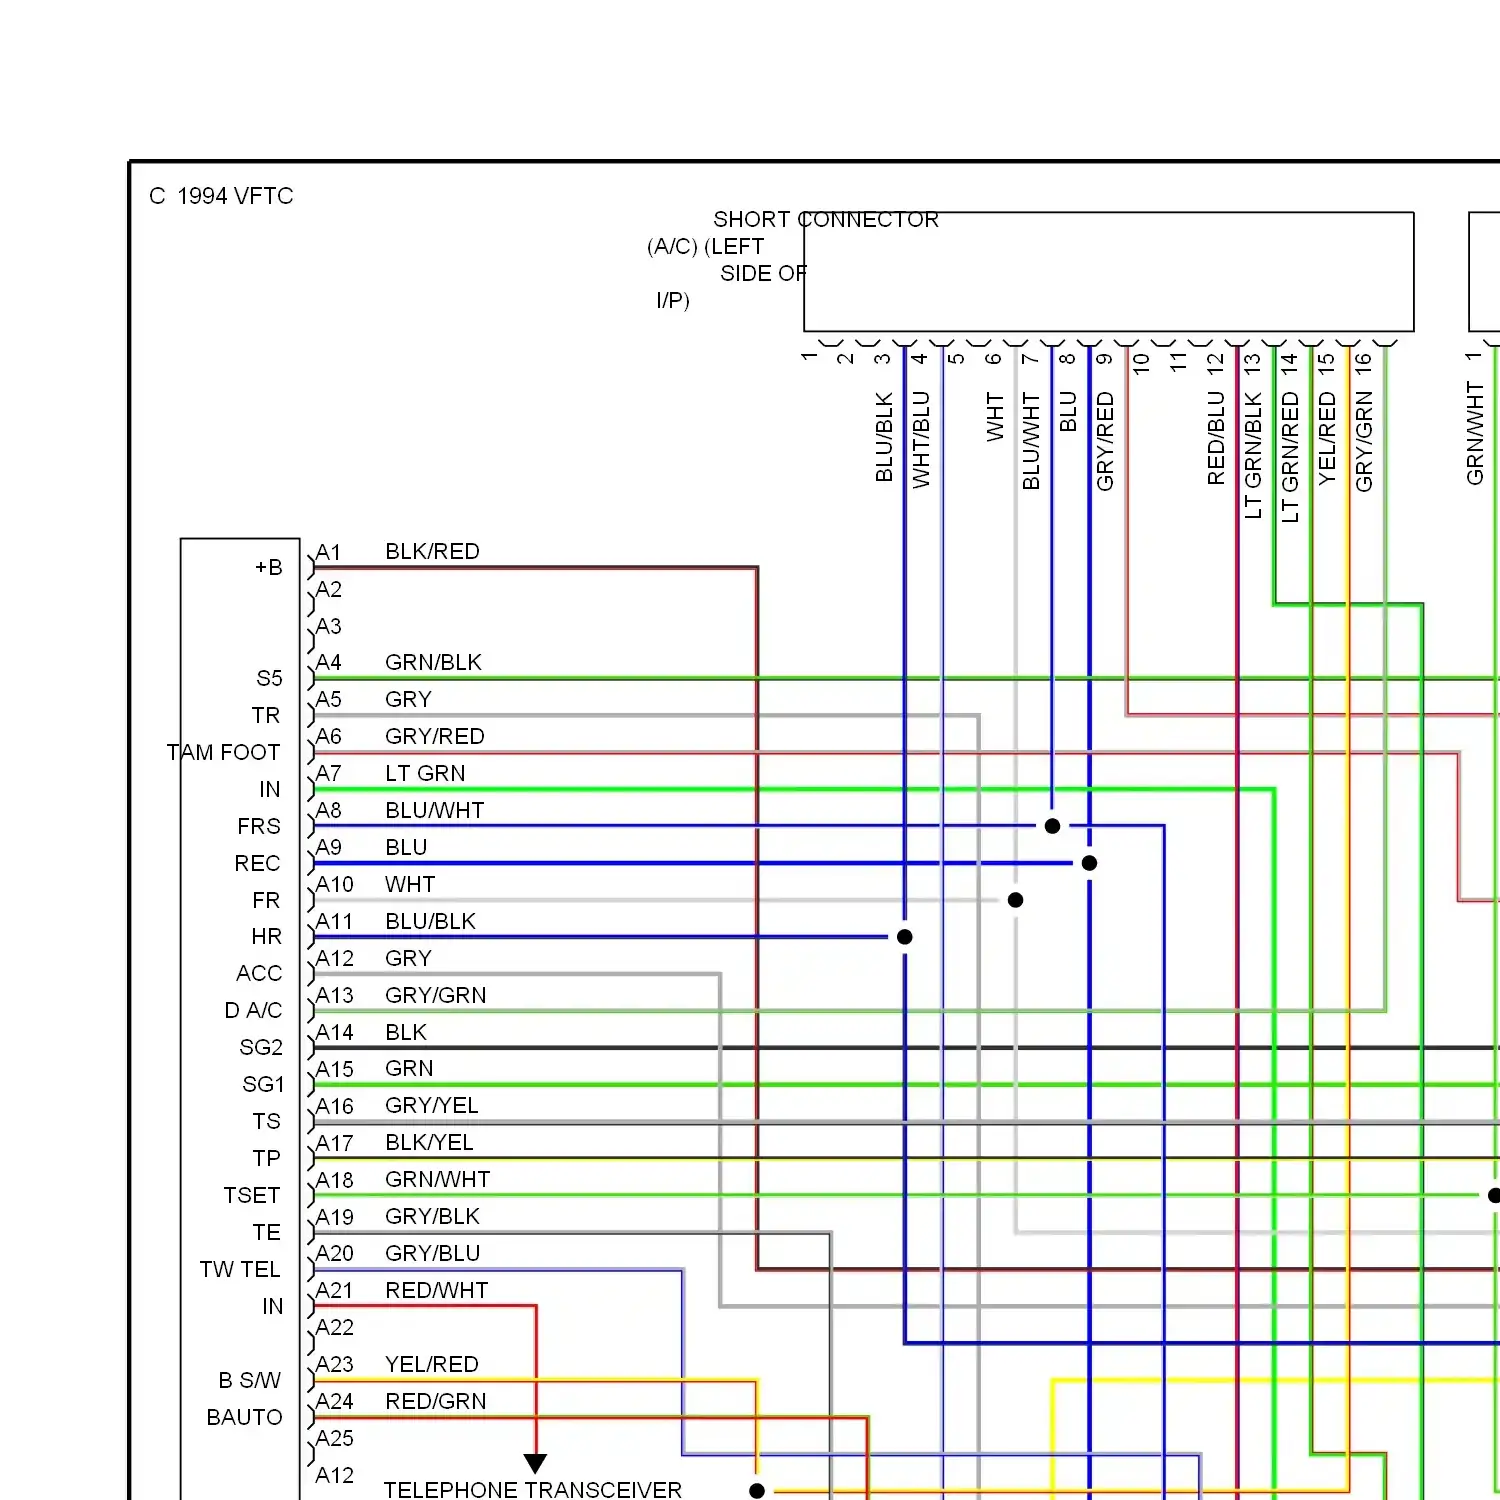Select the vertical WHT/BLU wire label
This screenshot has width=1500, height=1500.
[x=921, y=440]
